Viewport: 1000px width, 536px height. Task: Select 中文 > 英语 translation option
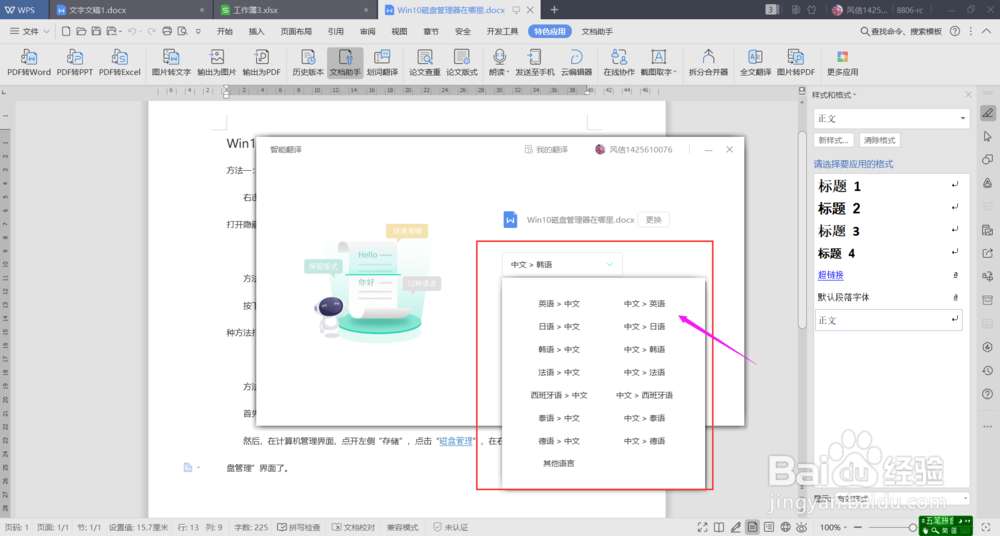tap(644, 304)
